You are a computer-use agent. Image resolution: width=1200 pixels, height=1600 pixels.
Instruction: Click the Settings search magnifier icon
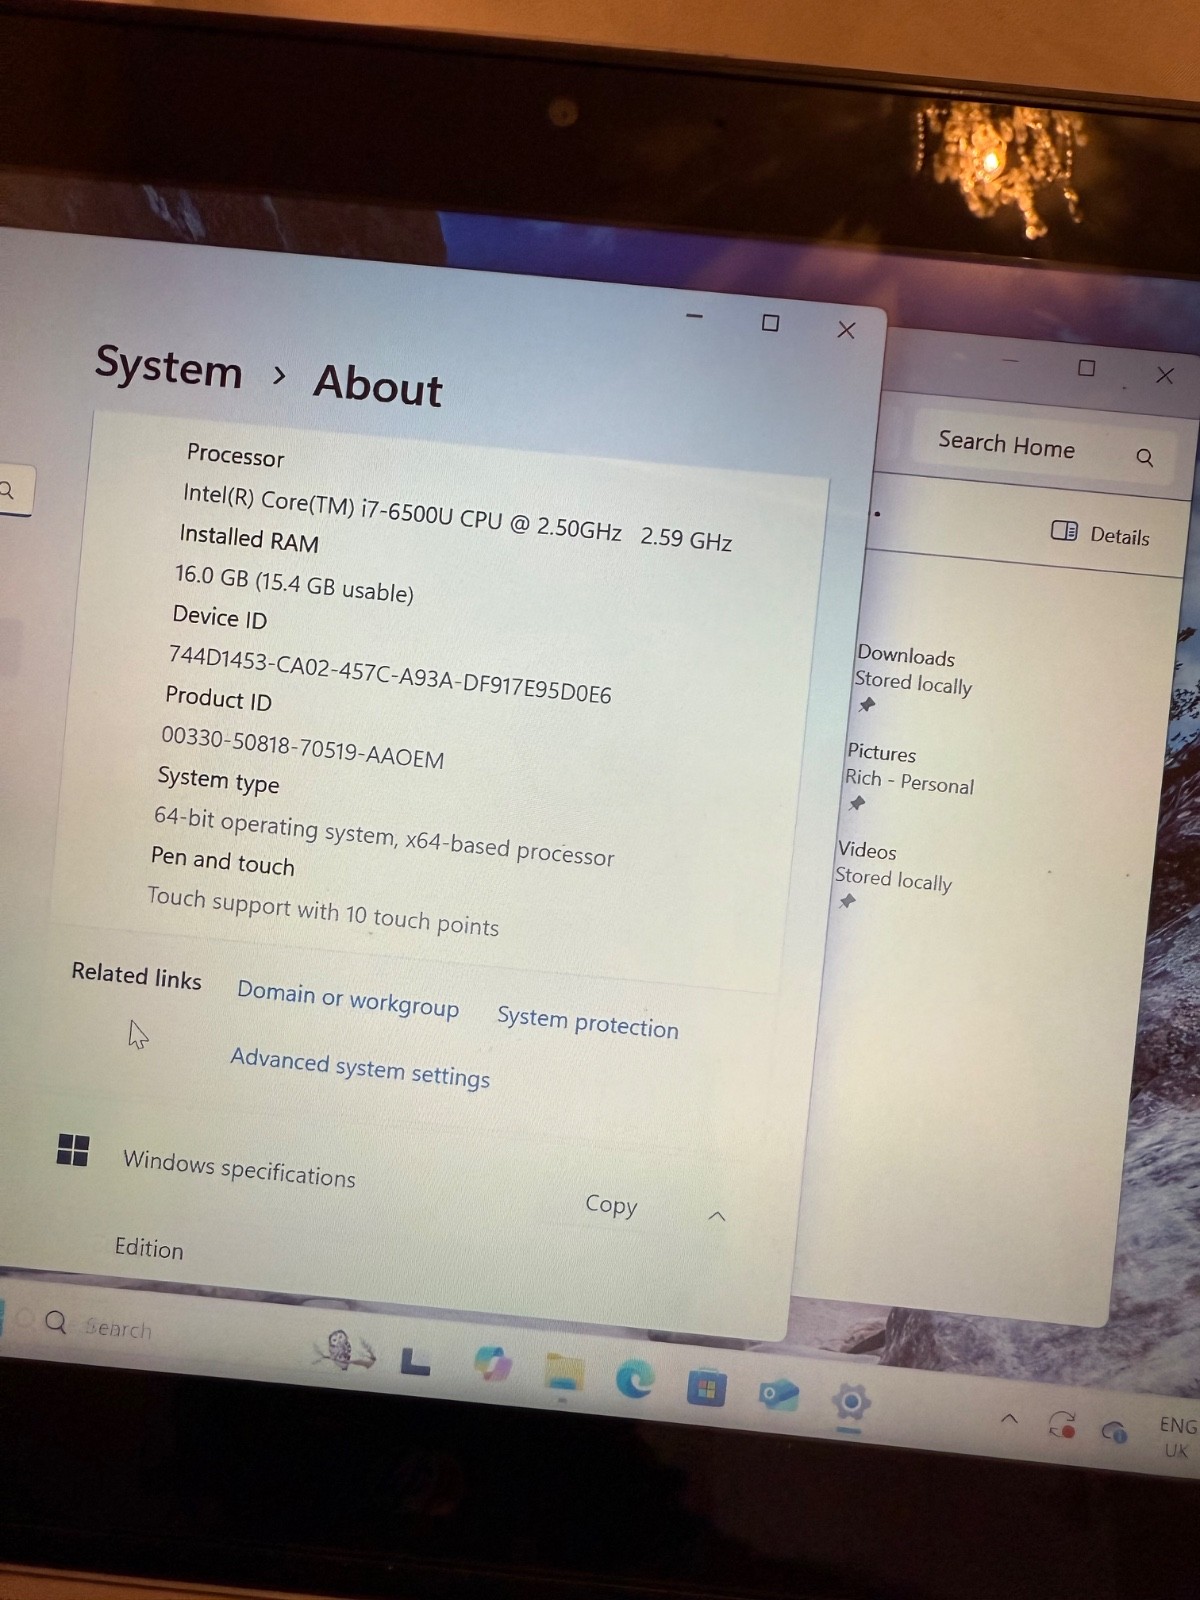pyautogui.click(x=7, y=490)
